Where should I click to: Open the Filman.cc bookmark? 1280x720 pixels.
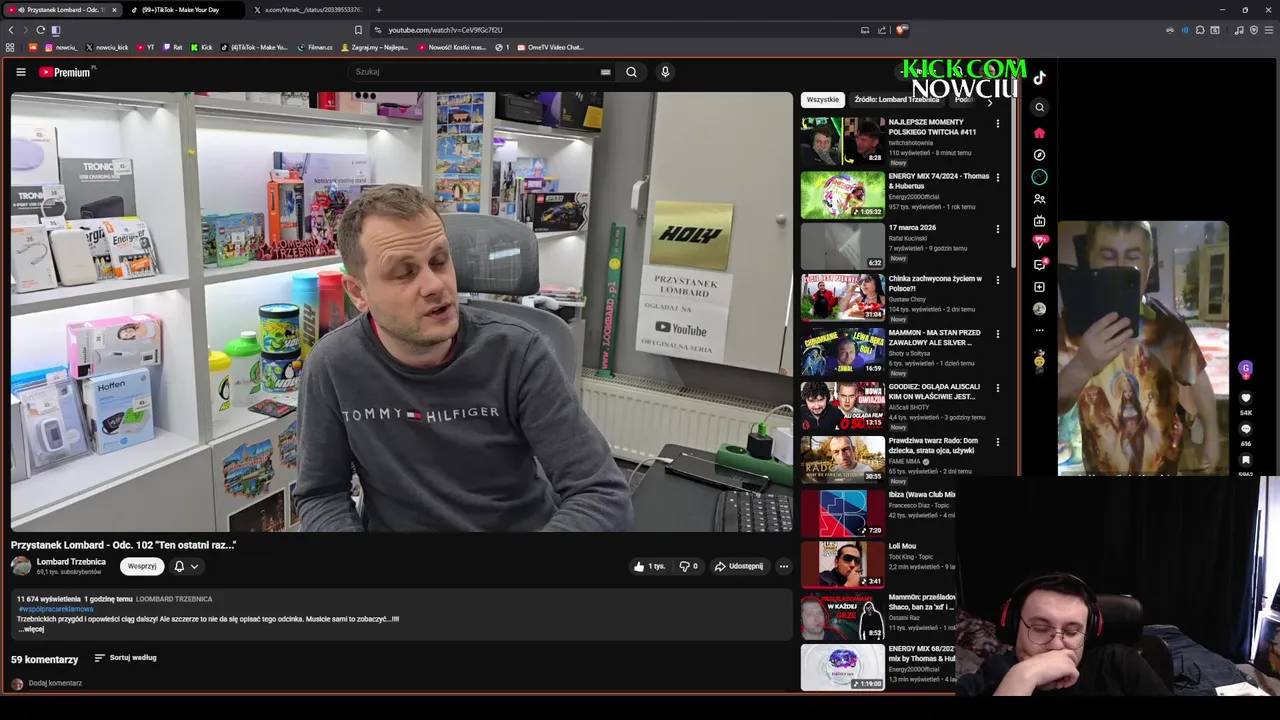coord(315,47)
